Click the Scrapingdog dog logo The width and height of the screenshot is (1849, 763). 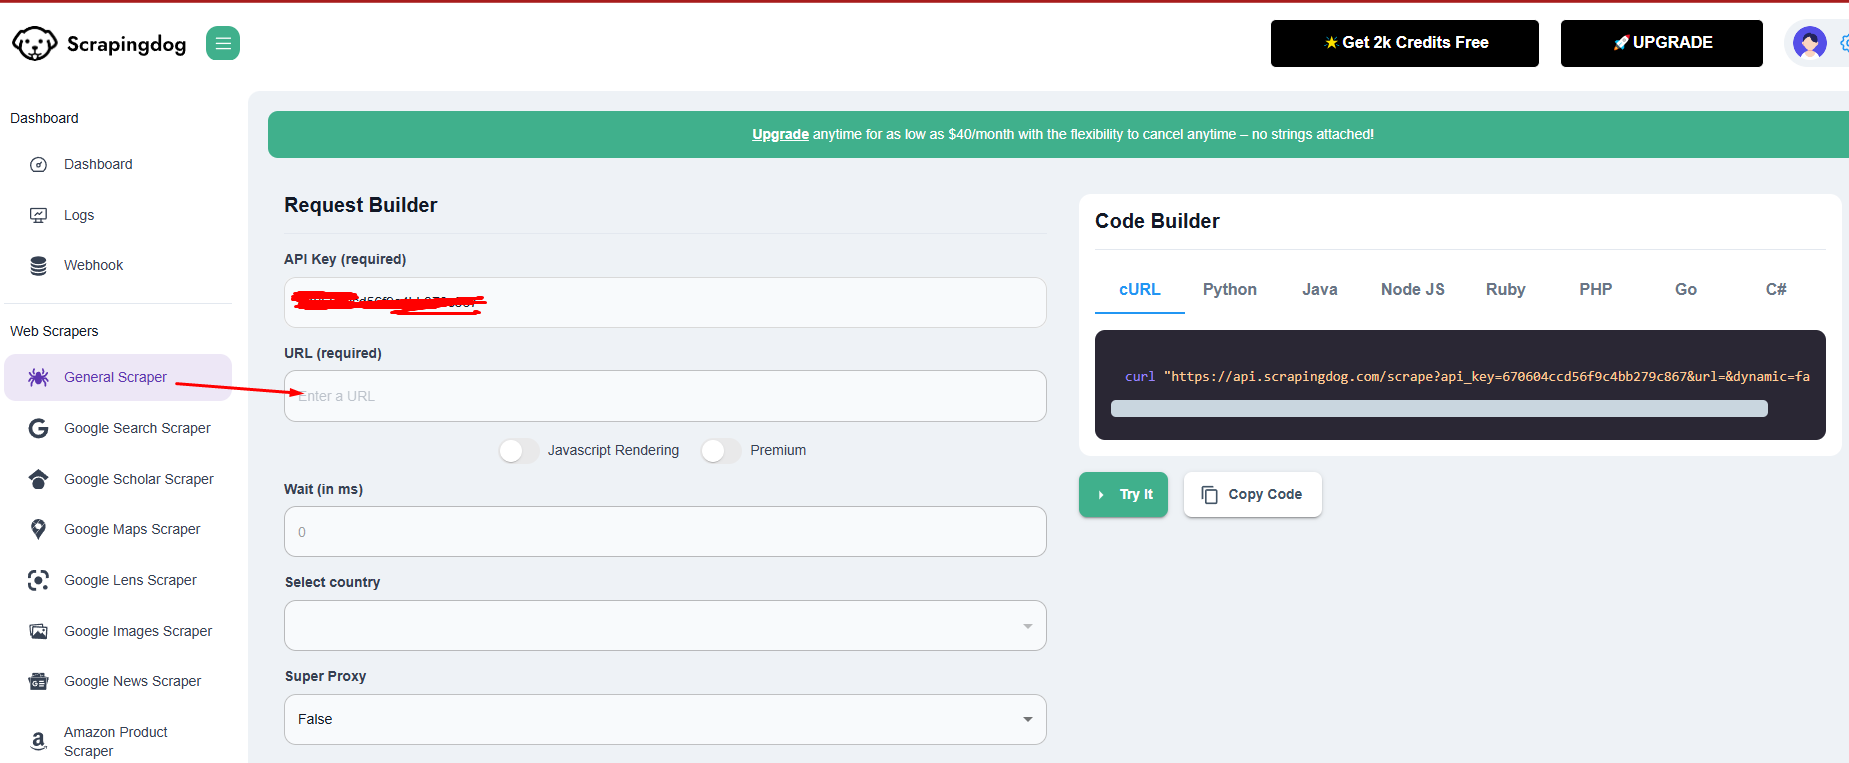click(x=34, y=43)
